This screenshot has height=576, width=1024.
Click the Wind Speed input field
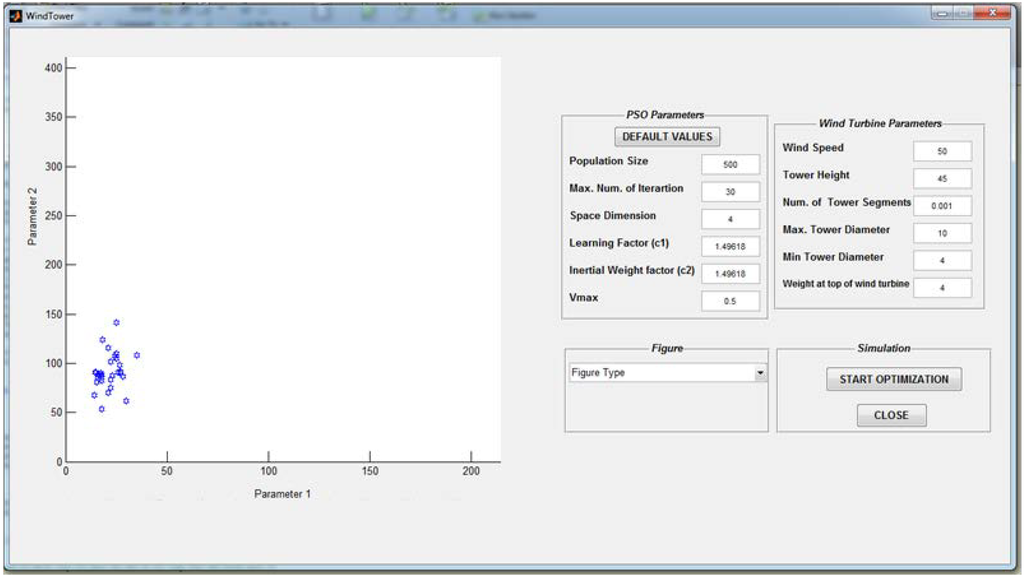click(x=942, y=151)
